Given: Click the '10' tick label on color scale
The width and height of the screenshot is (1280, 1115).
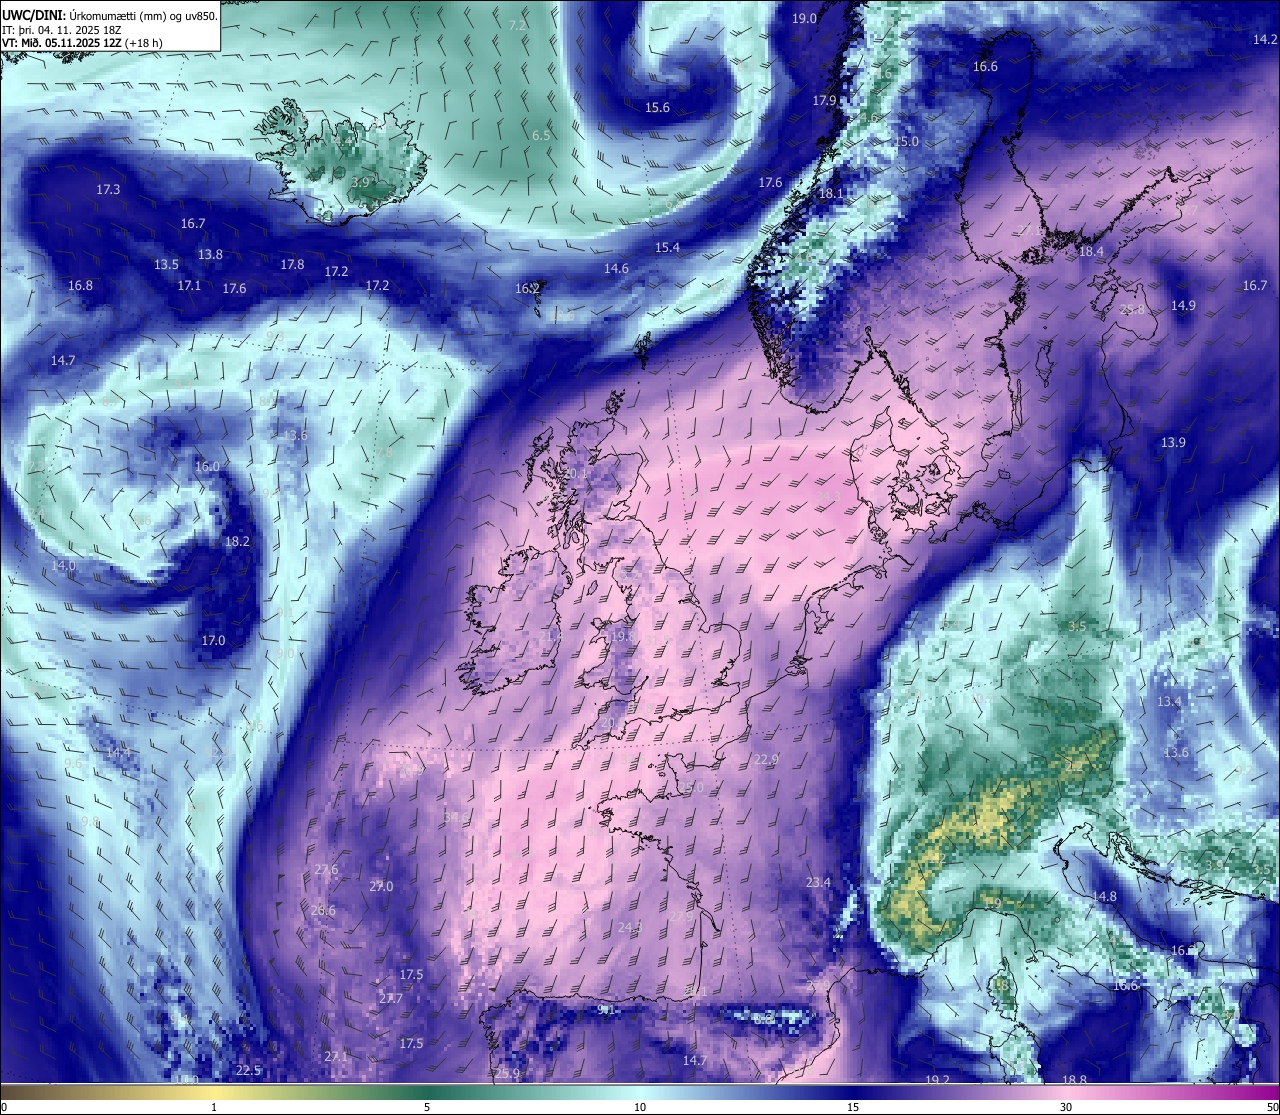Looking at the screenshot, I should coord(640,1107).
